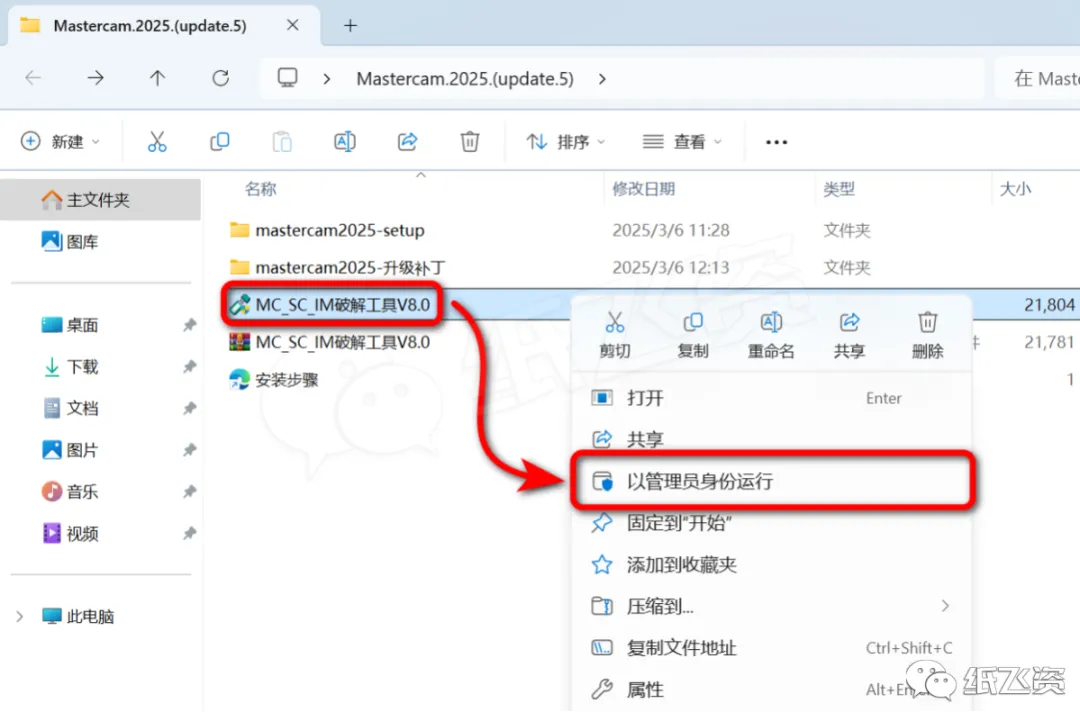1080x712 pixels.
Task: Click 复制 in the context menu
Action: coord(692,335)
